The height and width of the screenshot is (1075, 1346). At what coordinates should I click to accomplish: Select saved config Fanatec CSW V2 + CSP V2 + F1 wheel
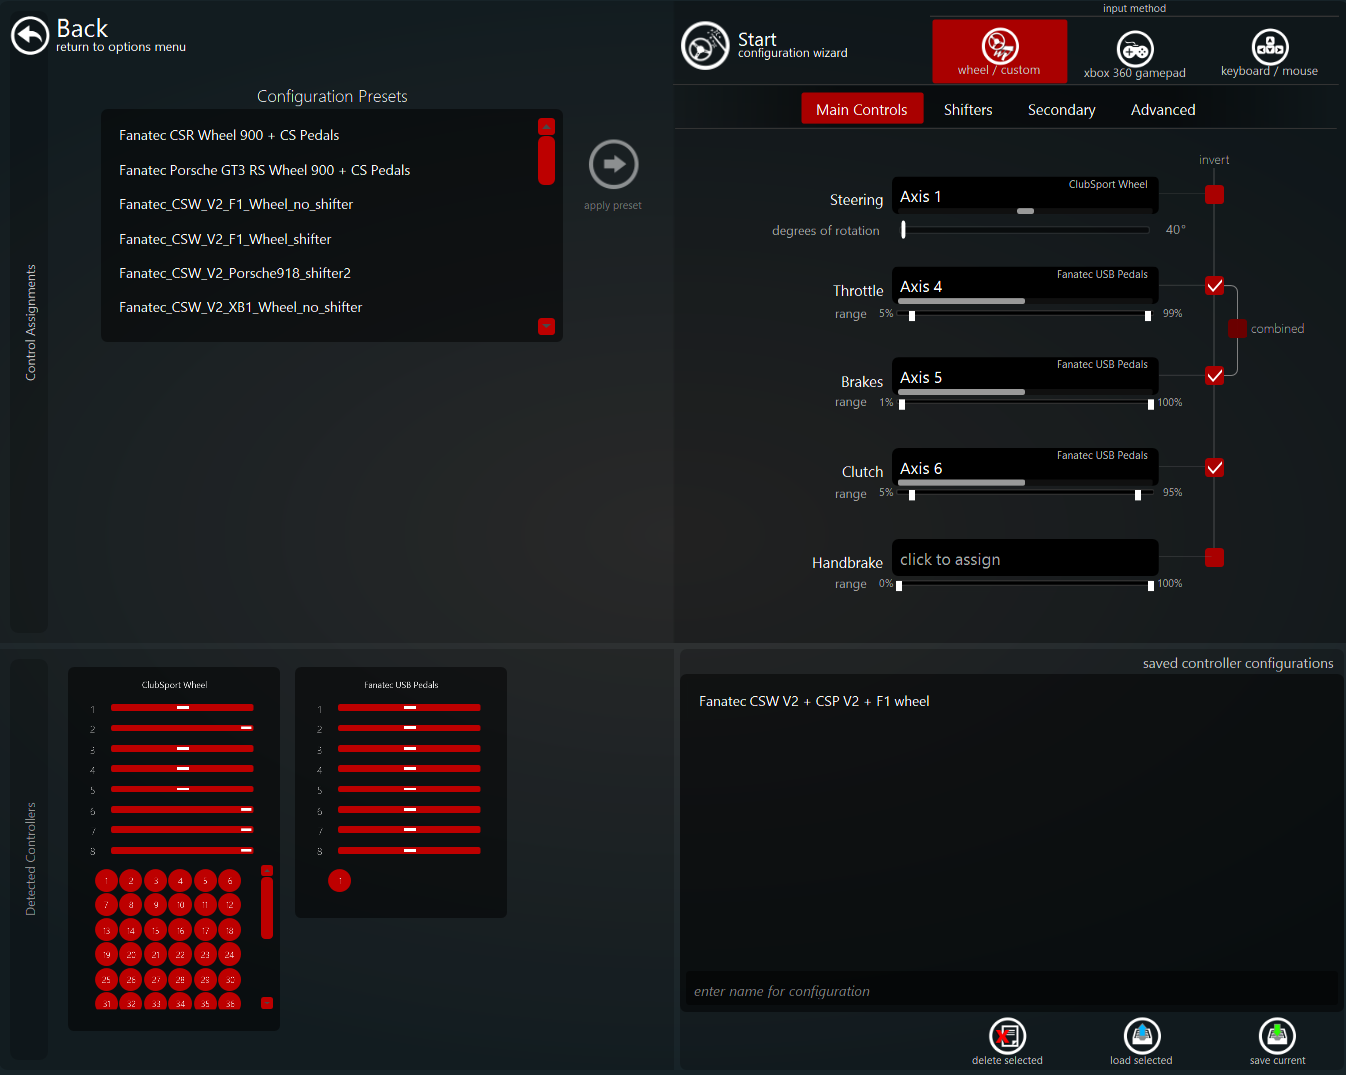point(814,701)
